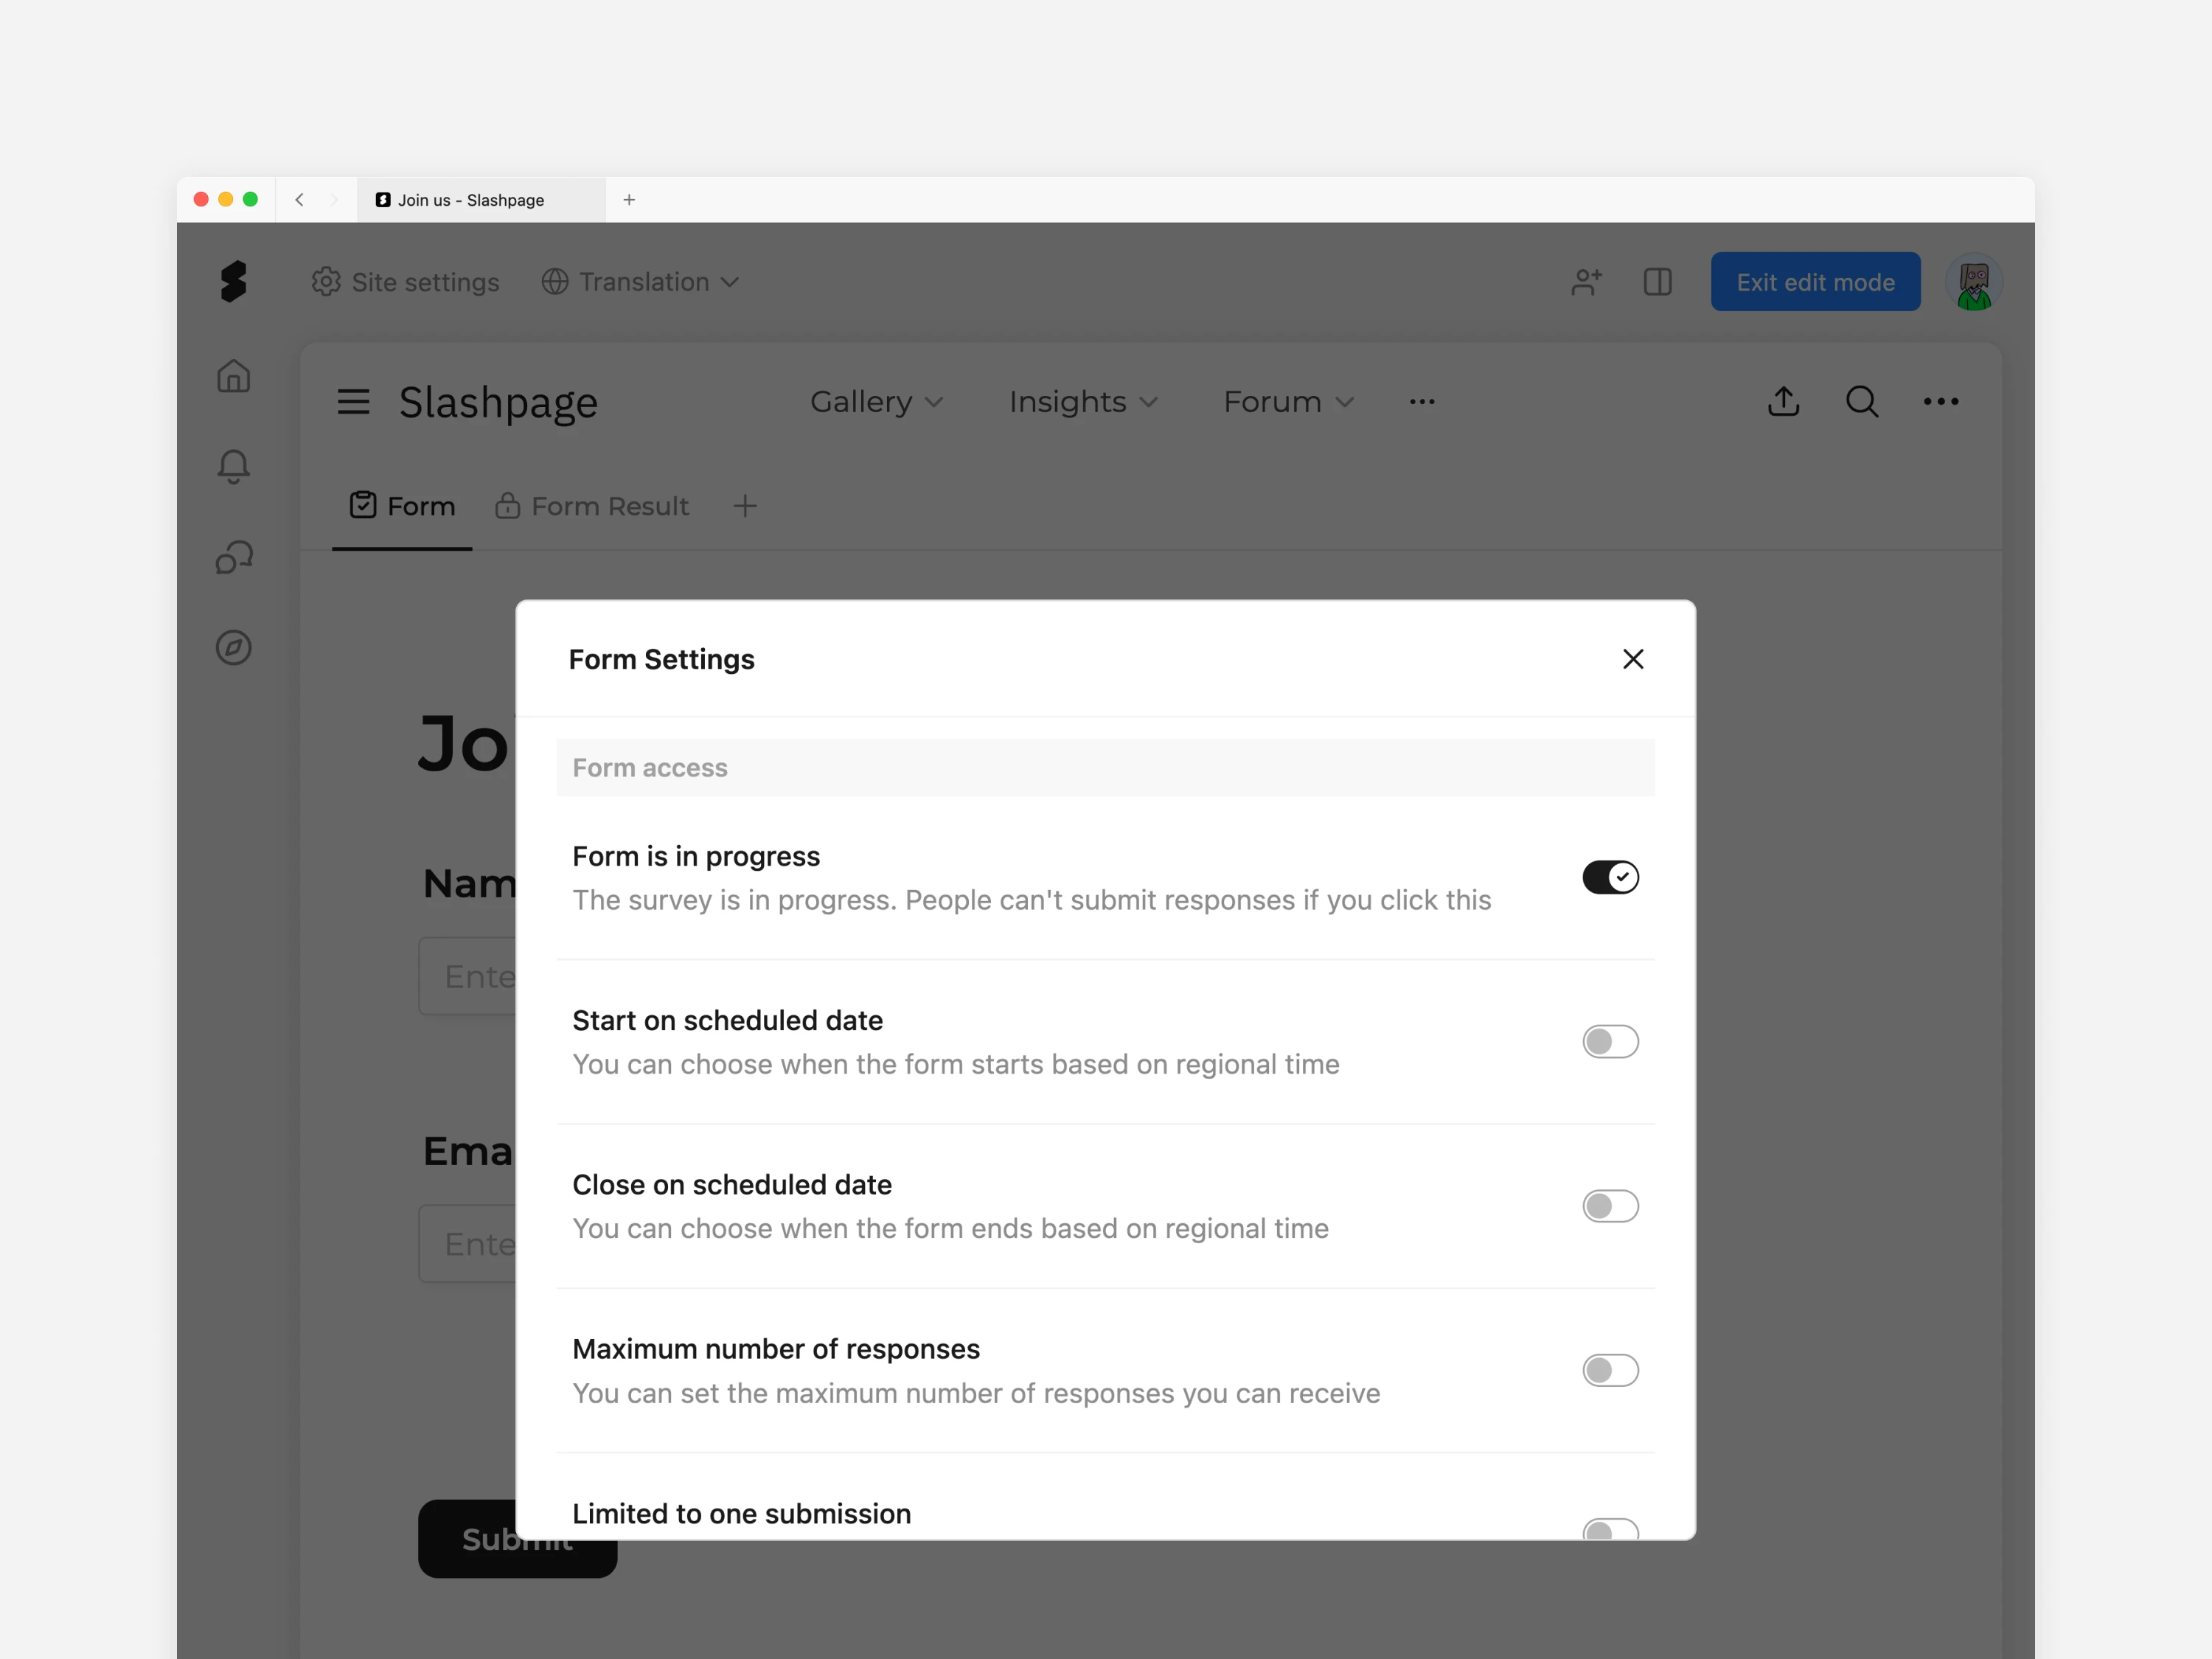Image resolution: width=2212 pixels, height=1659 pixels.
Task: Click the Slashpage logo icon
Action: (233, 281)
